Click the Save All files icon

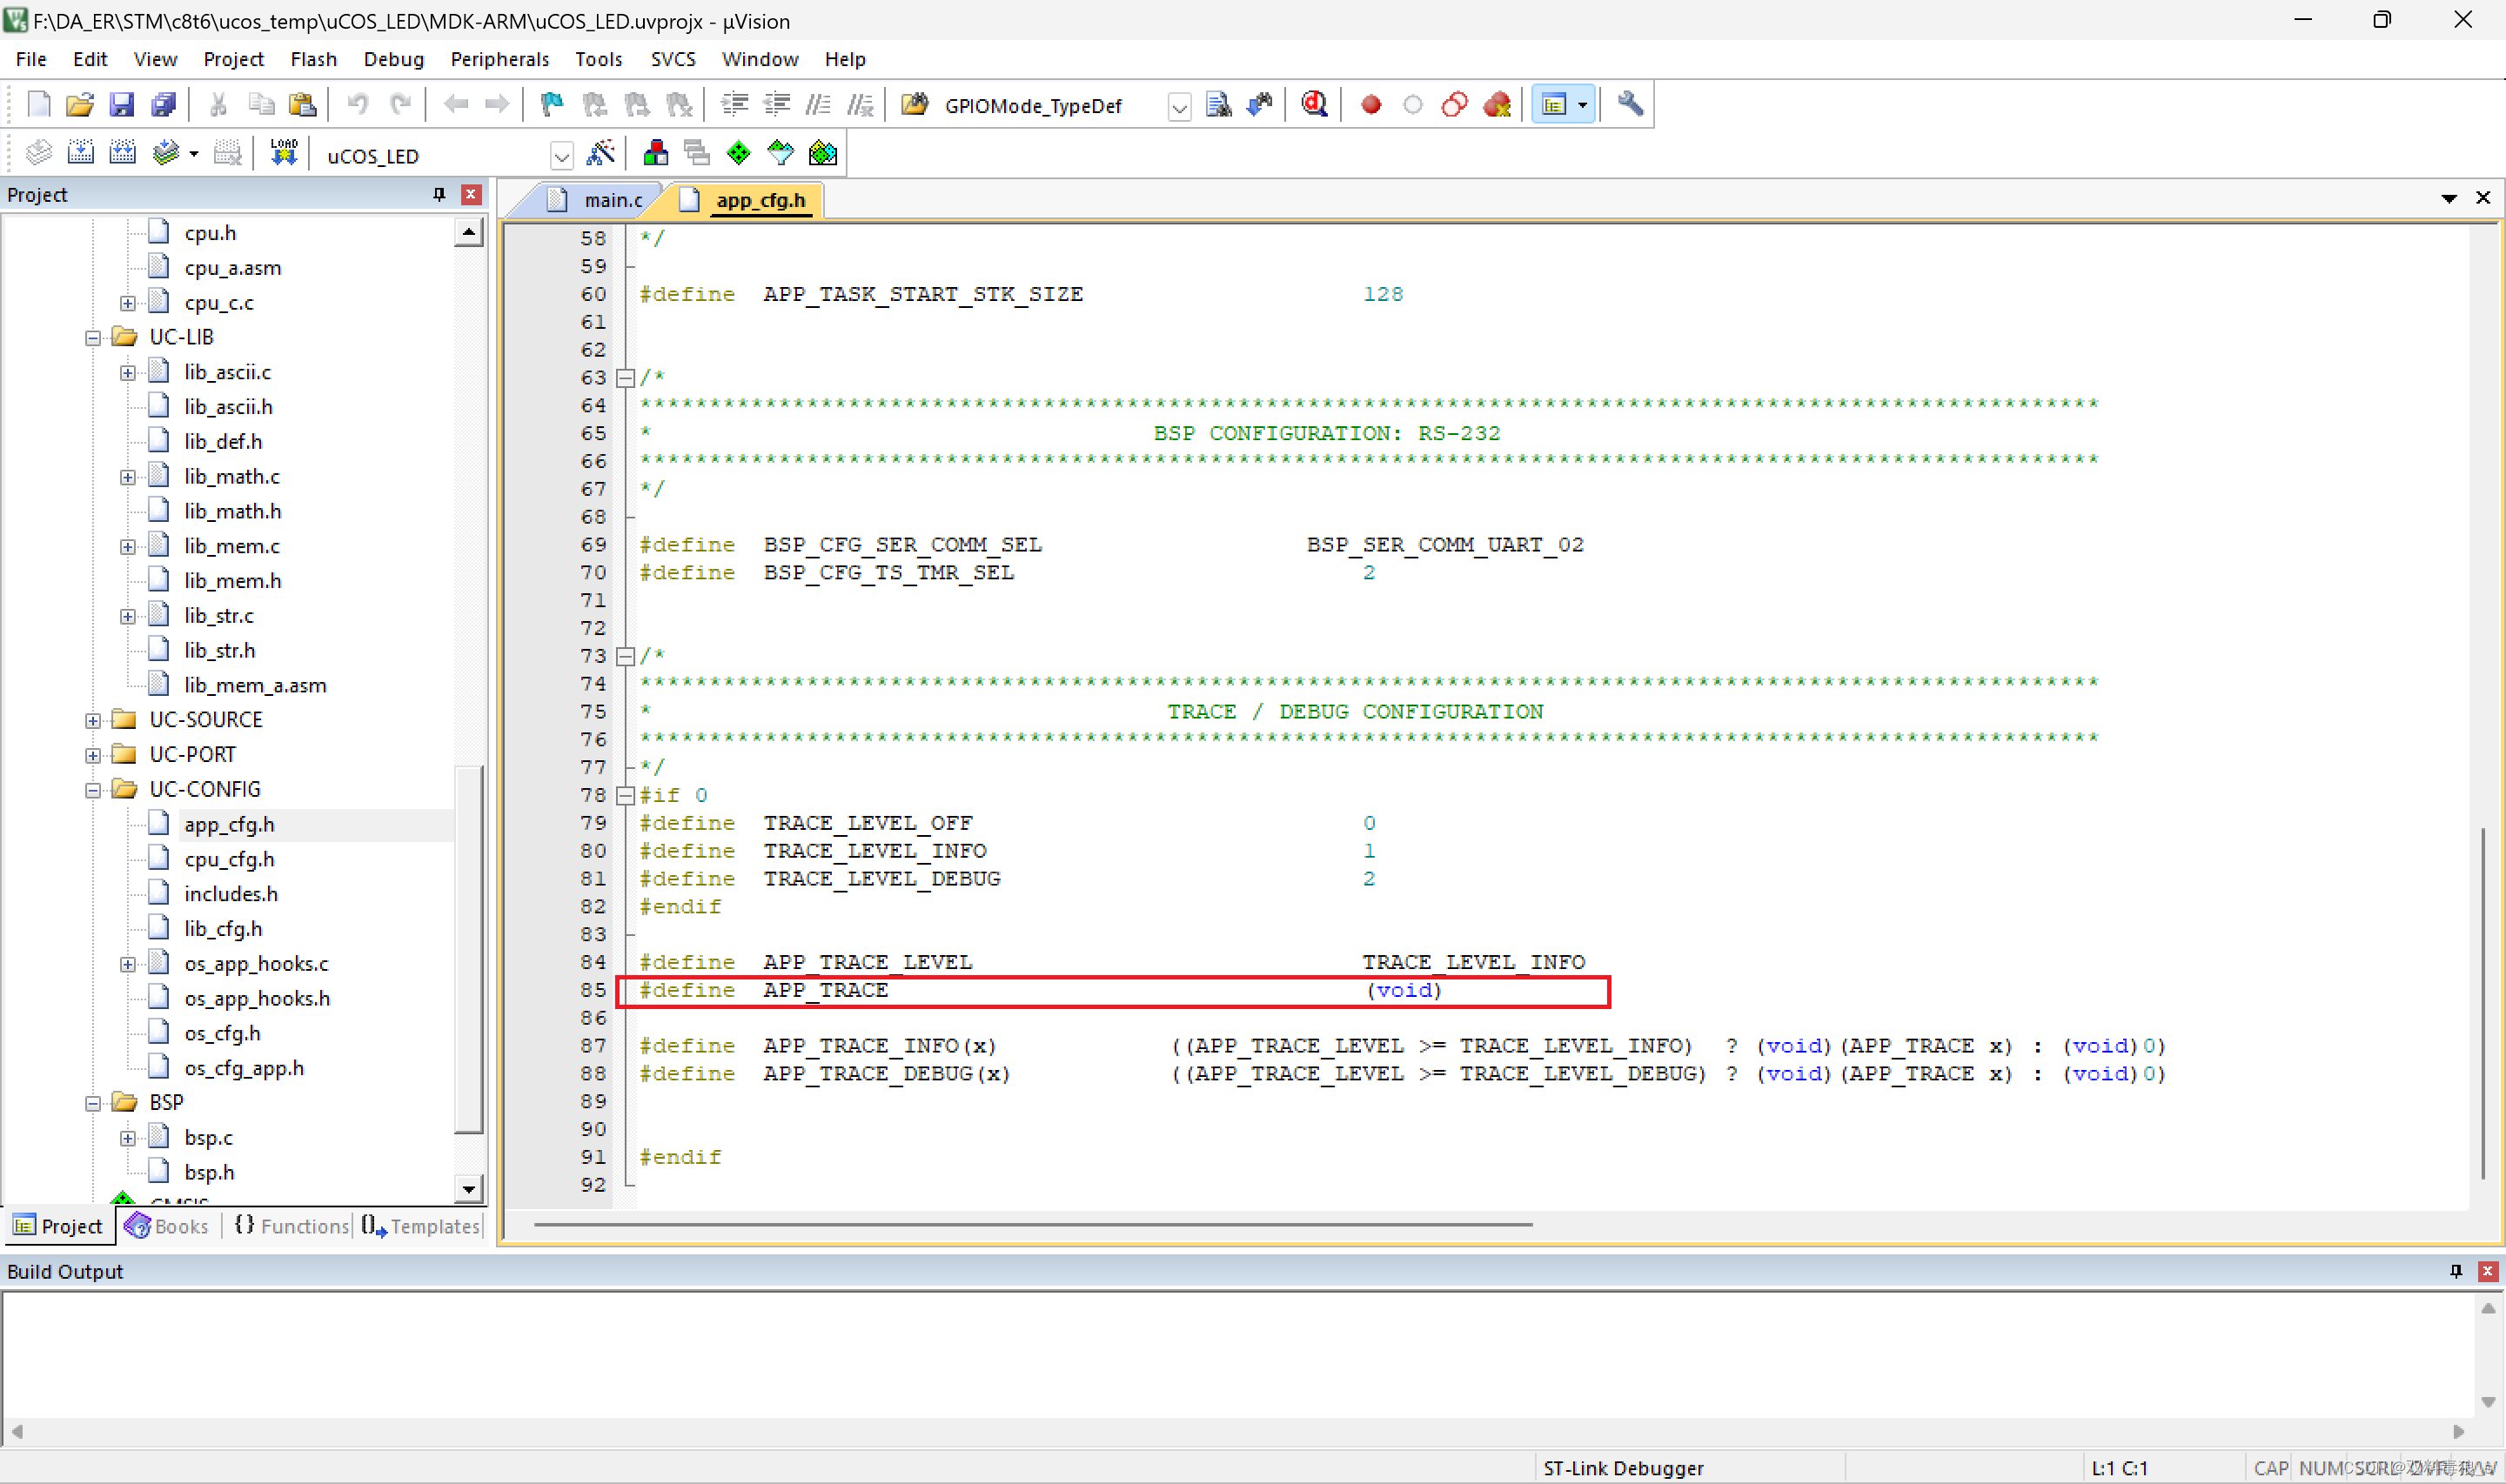(x=163, y=104)
